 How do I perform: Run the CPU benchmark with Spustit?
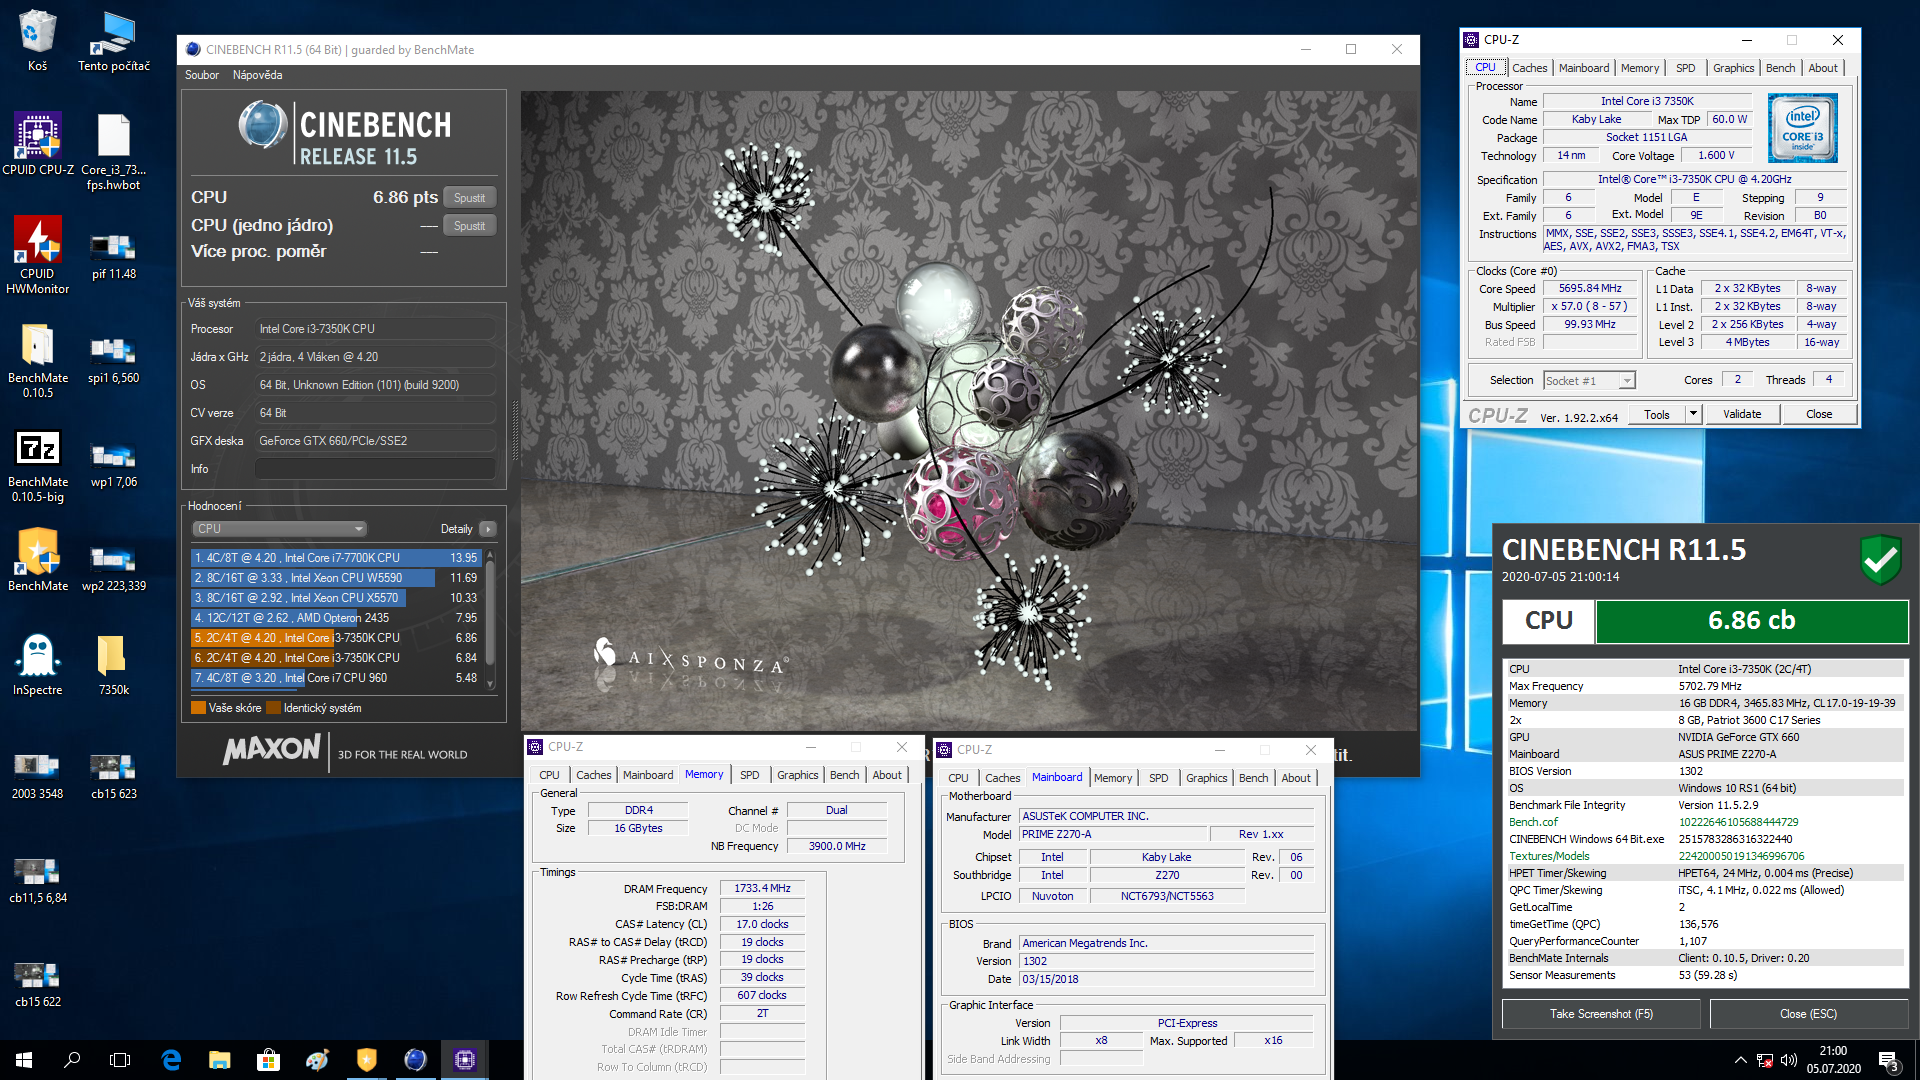469,198
